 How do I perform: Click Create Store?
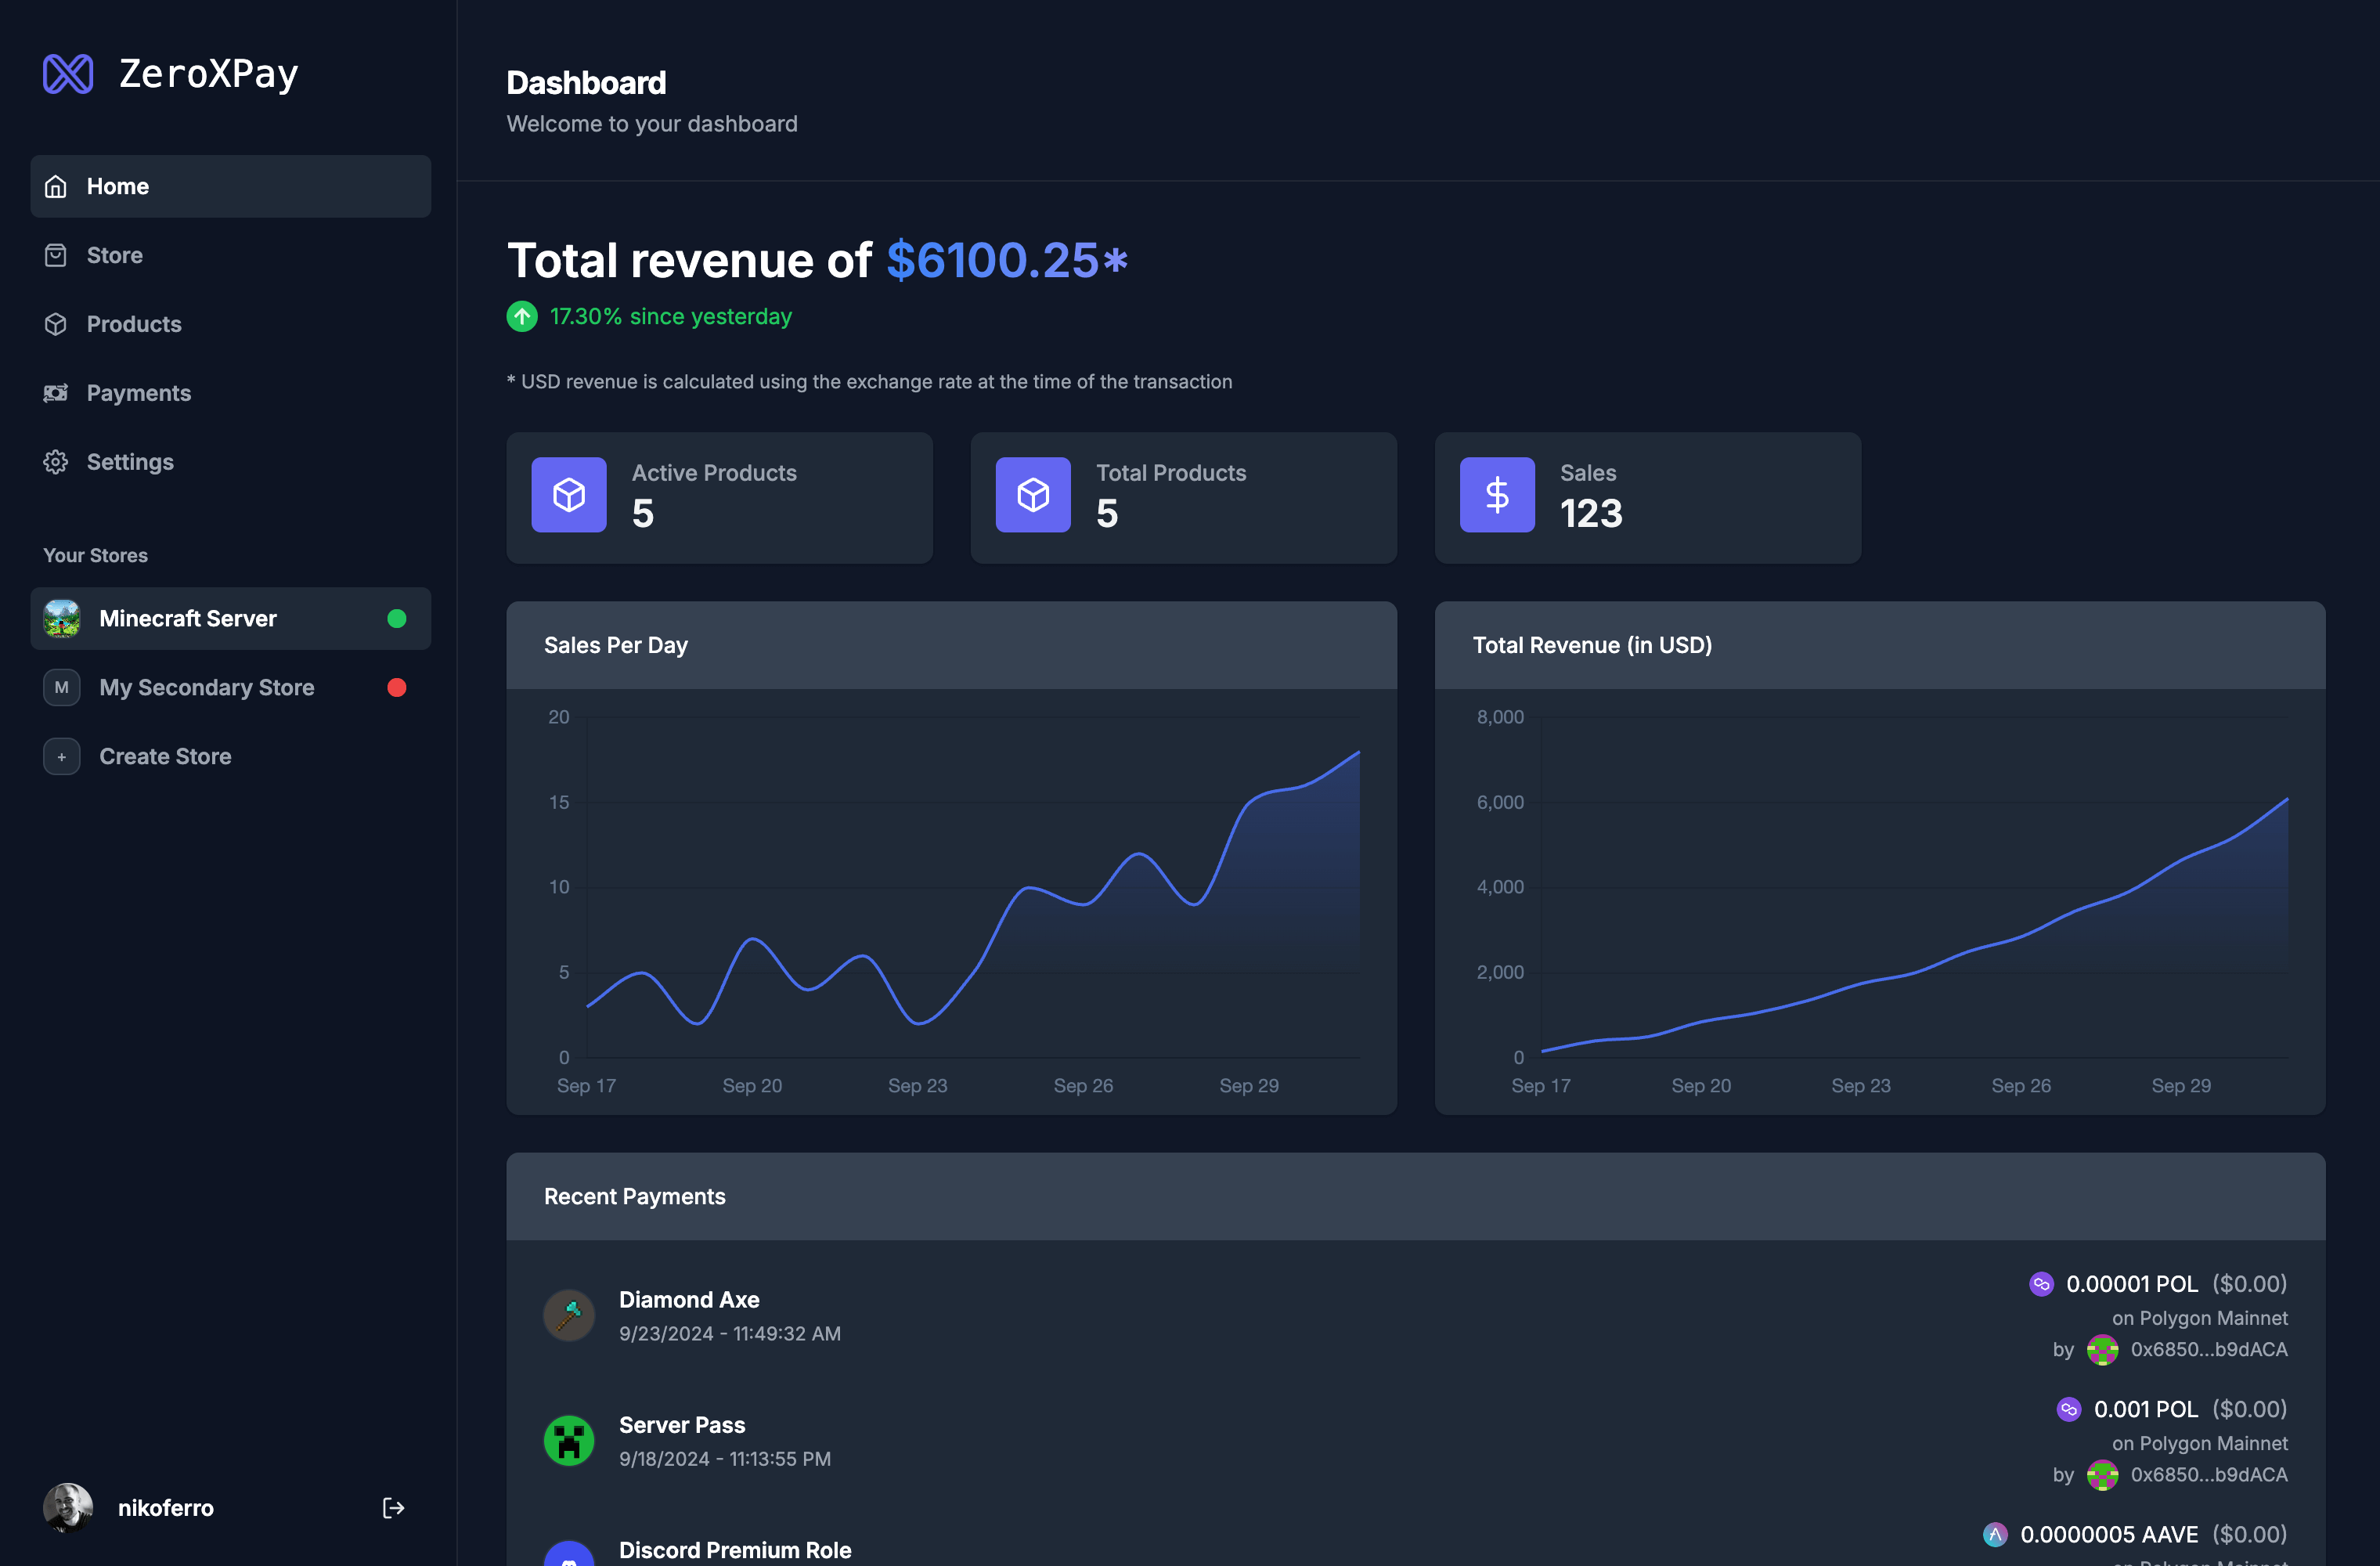231,756
